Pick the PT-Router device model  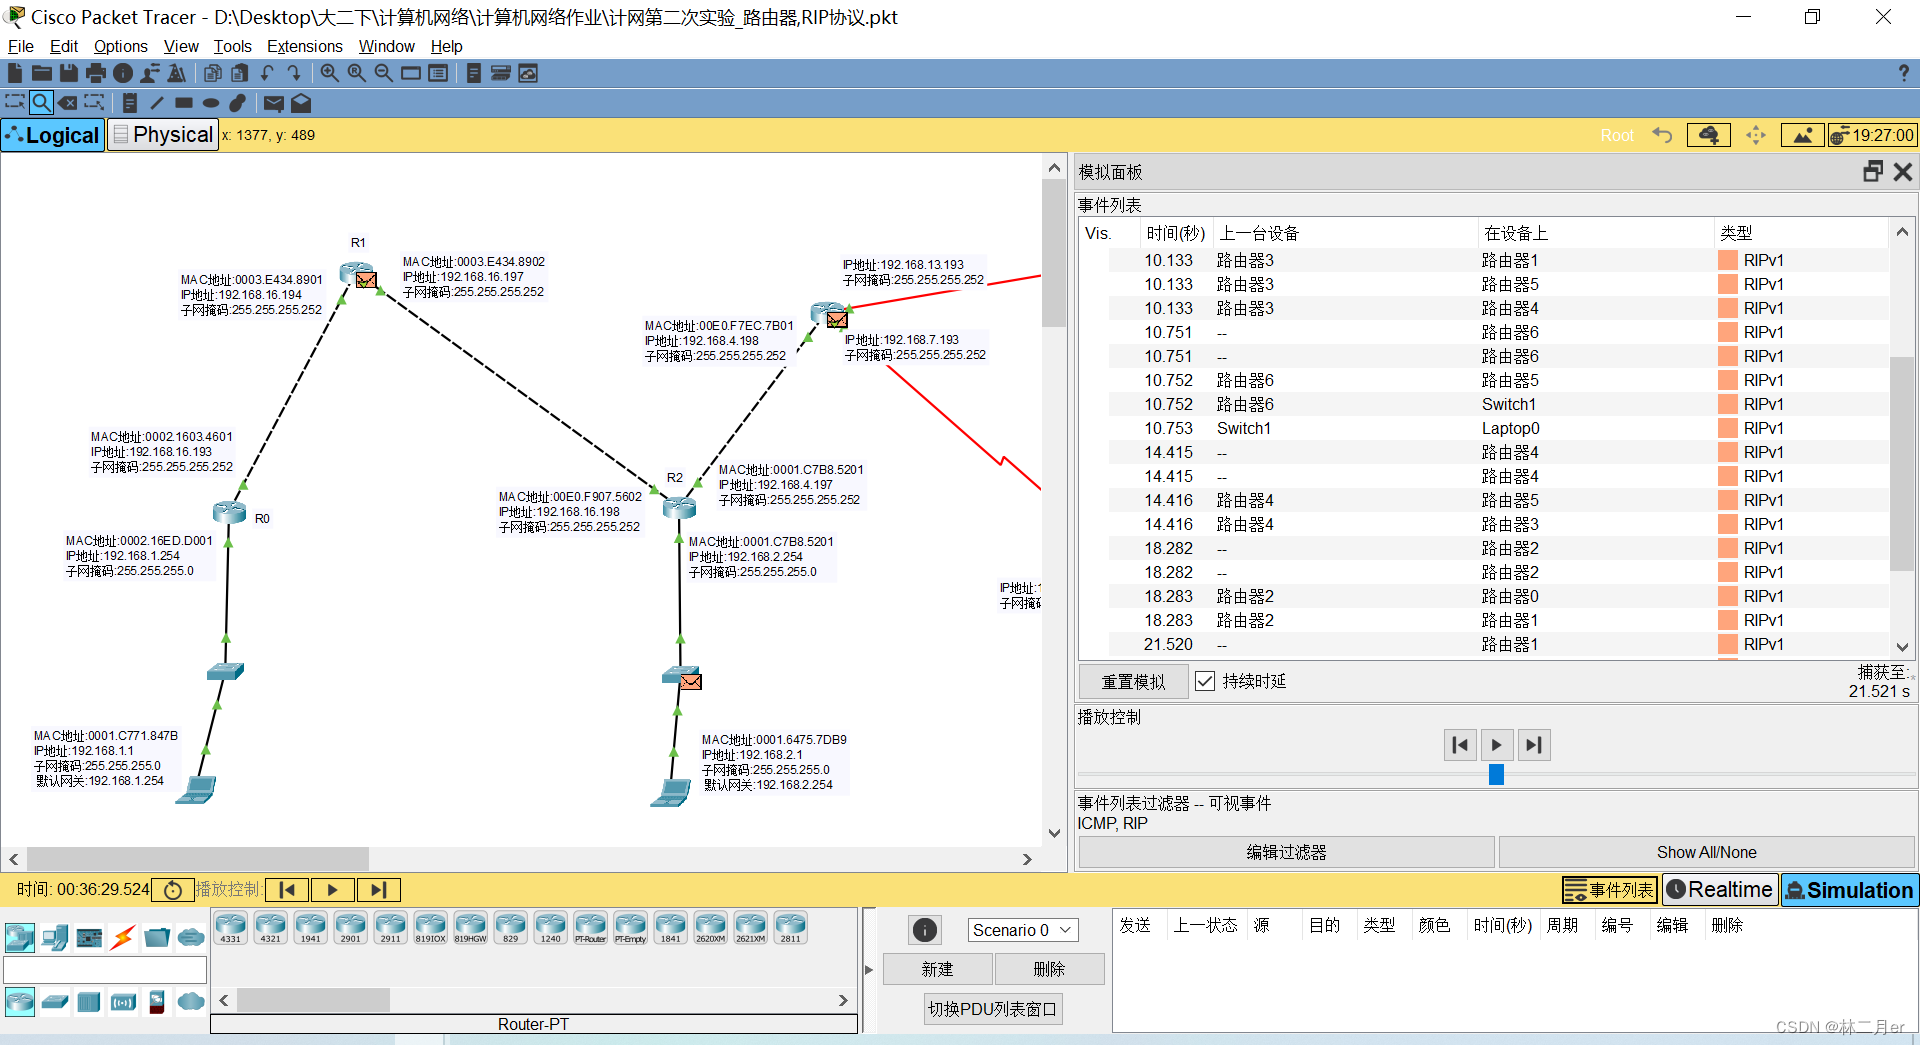coord(590,928)
